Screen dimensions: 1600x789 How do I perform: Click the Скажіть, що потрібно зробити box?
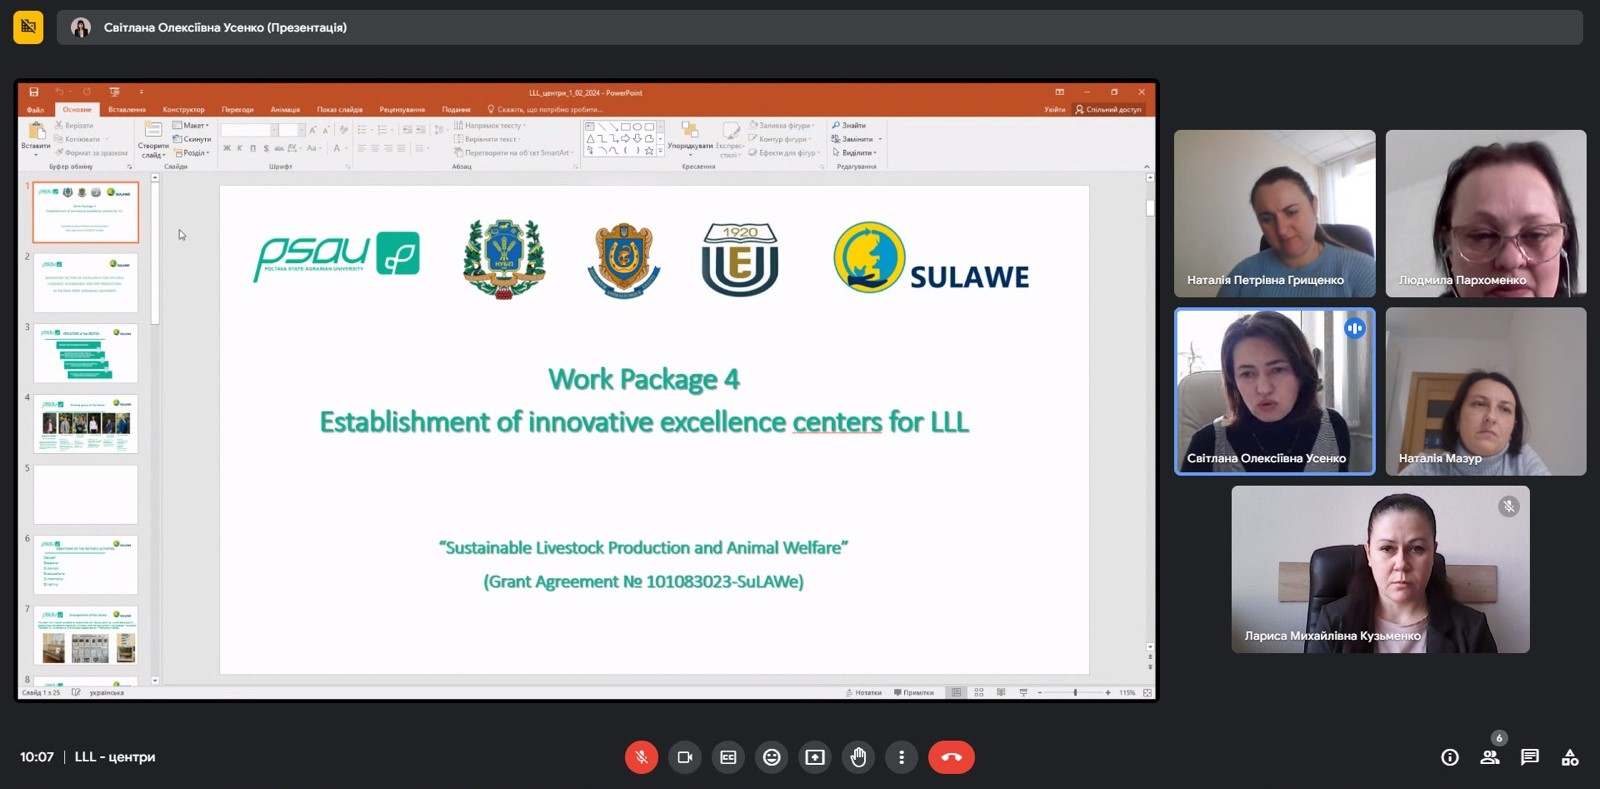click(545, 109)
